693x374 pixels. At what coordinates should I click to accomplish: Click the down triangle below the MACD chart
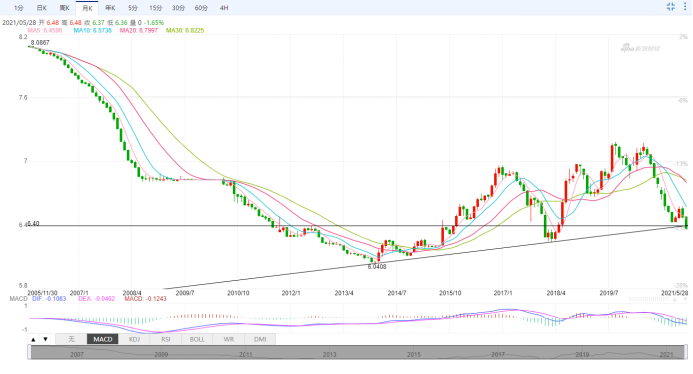(x=45, y=339)
